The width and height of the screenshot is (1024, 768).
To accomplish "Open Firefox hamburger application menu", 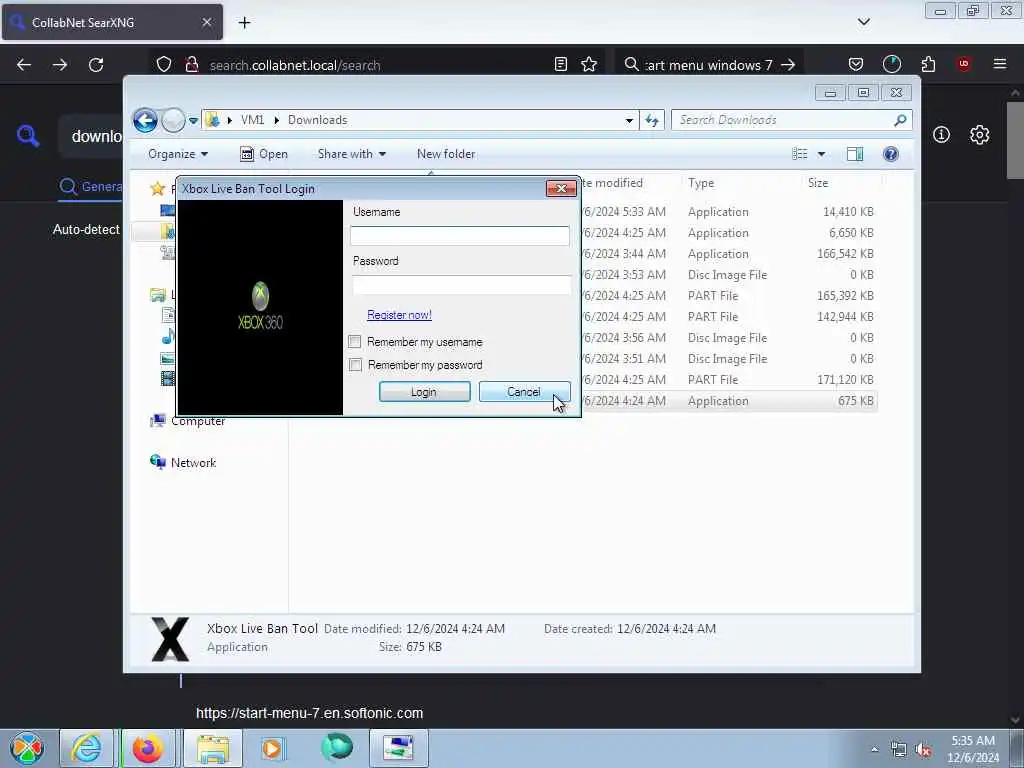I will [x=1000, y=64].
